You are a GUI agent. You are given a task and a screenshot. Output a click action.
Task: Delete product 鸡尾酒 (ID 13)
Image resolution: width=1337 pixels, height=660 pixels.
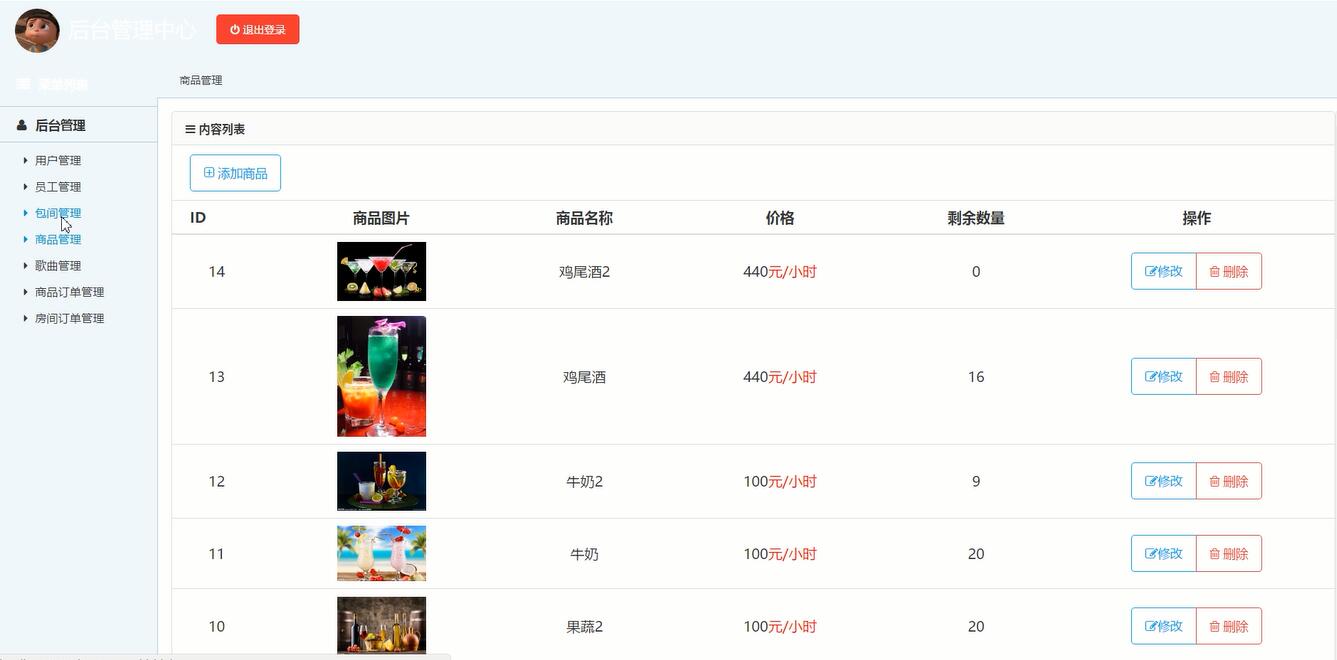coord(1229,376)
